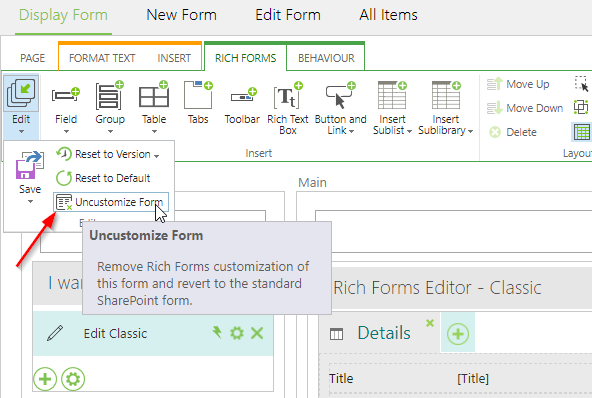Click the overlapping squares Layout icon
592x398 pixels.
click(x=581, y=107)
